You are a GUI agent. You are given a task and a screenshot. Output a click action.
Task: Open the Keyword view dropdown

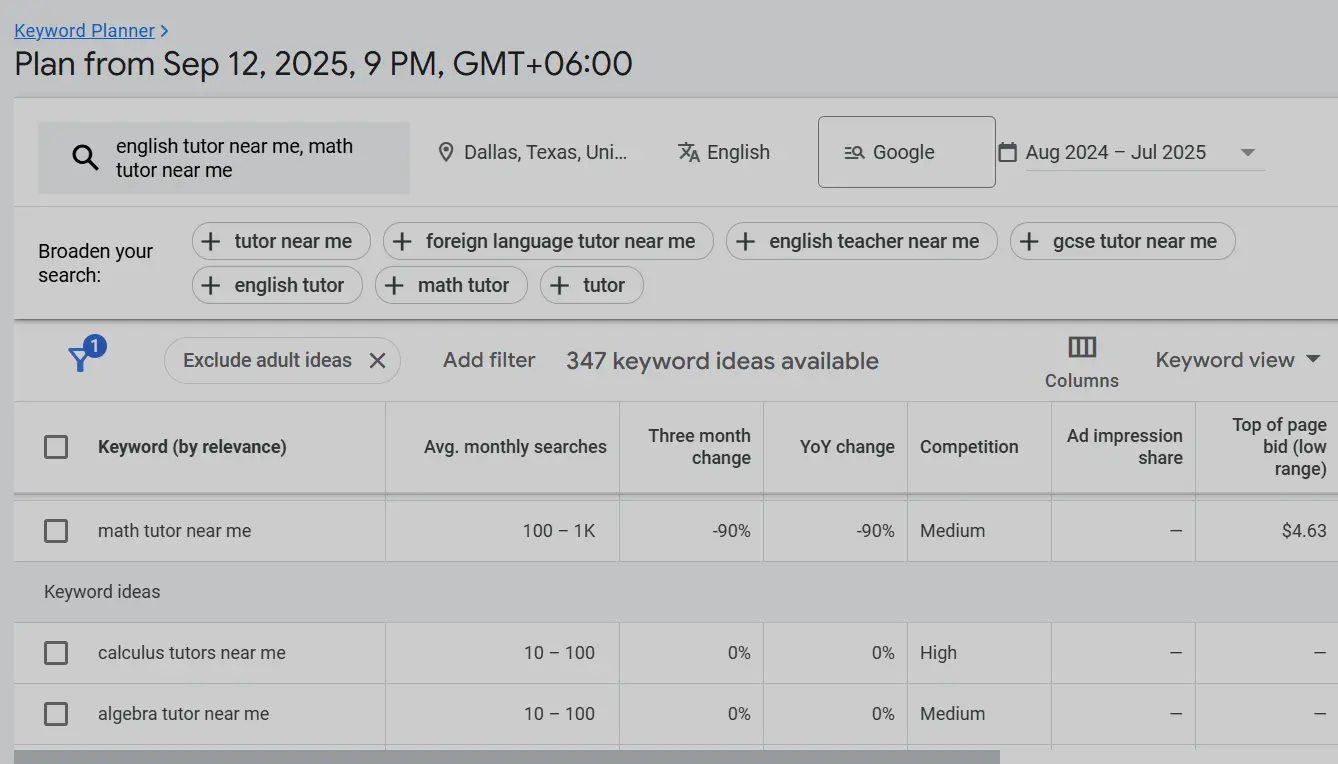pyautogui.click(x=1239, y=359)
